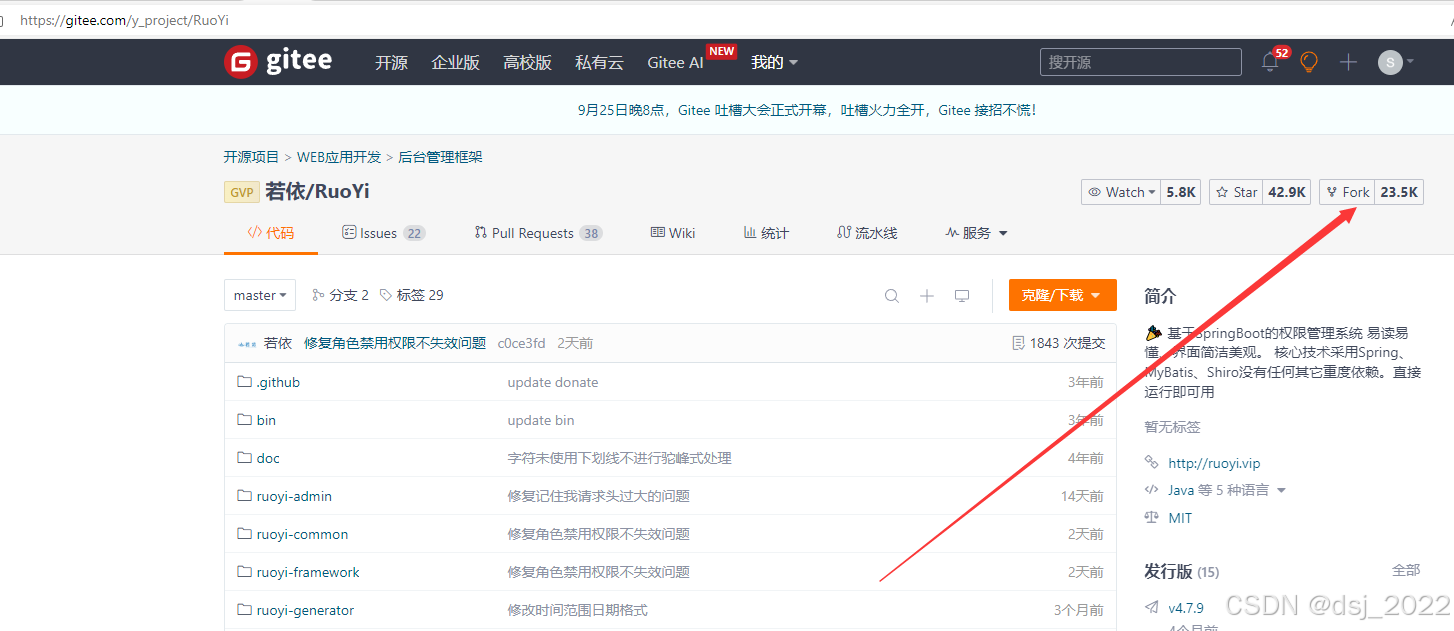
Task: Open commit hash c0ce3fd
Action: [522, 343]
